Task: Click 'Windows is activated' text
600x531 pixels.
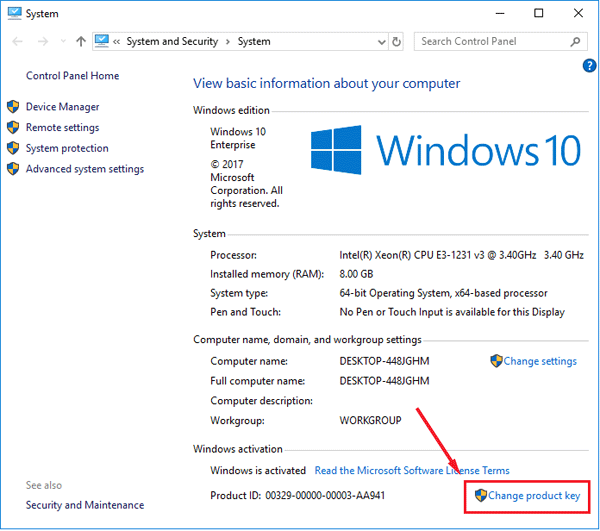Action: pyautogui.click(x=258, y=470)
